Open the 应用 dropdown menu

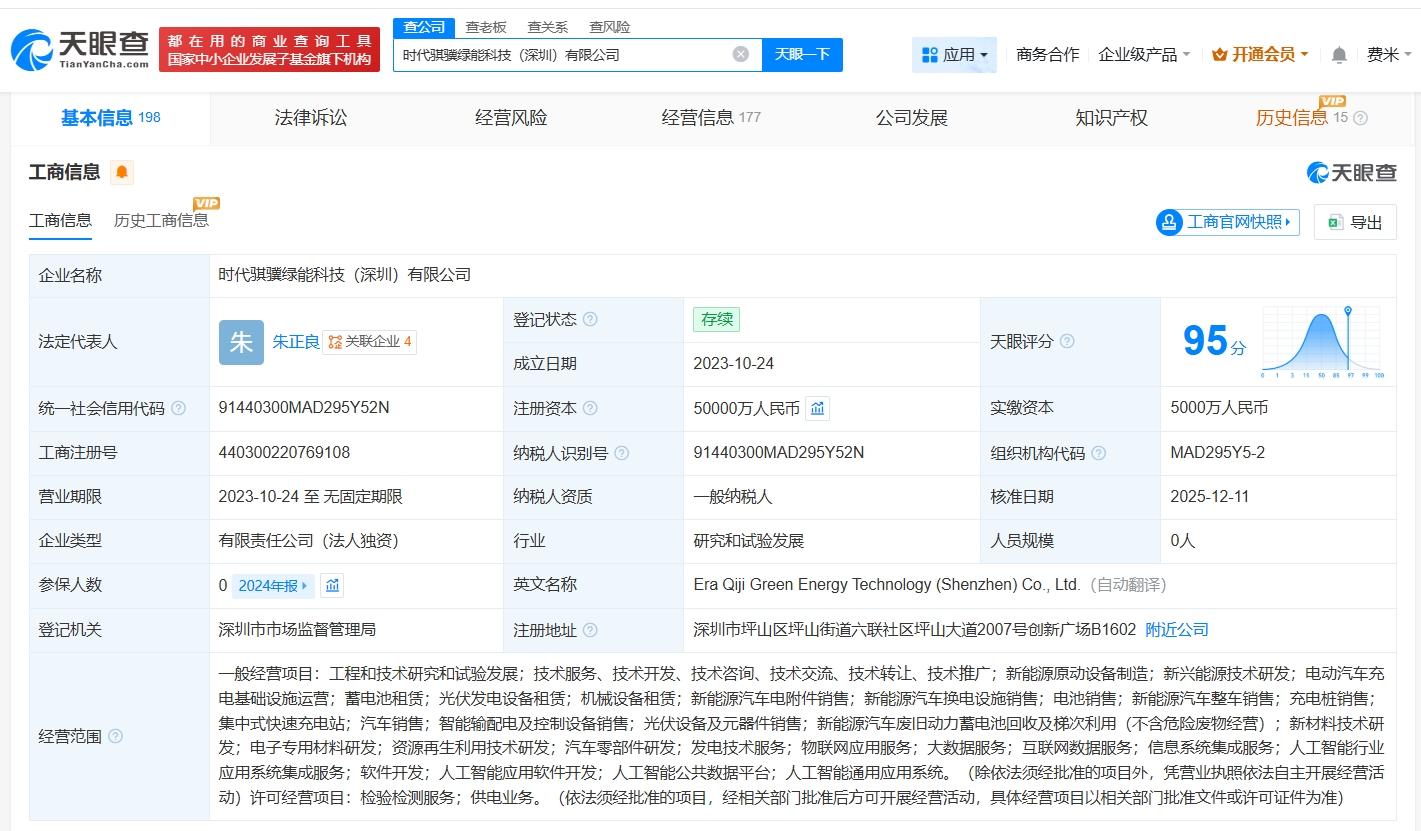click(954, 55)
